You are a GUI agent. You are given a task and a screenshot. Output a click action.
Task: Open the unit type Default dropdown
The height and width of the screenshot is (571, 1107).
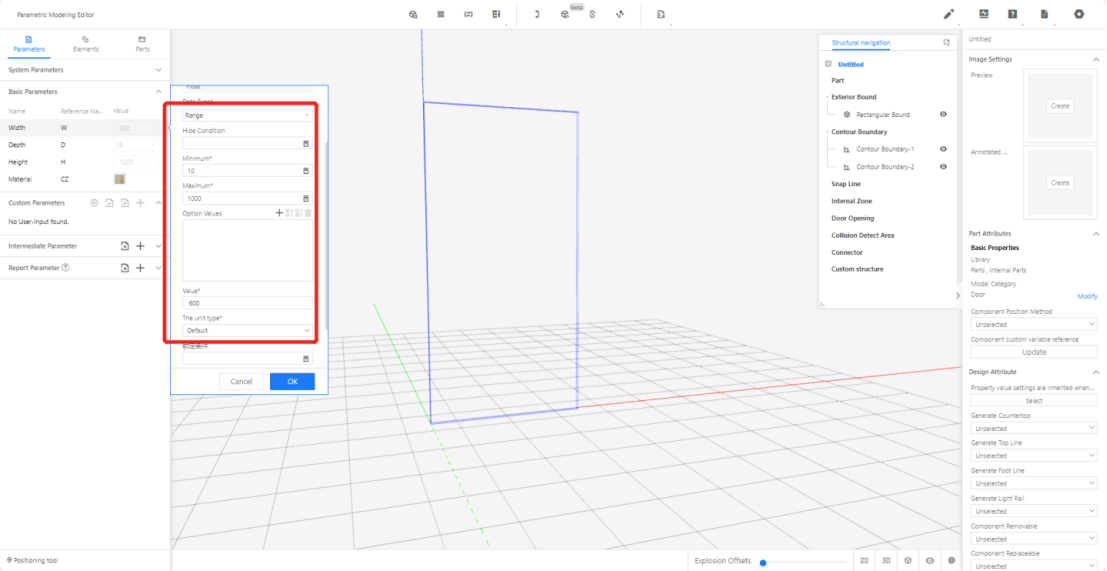pos(247,330)
